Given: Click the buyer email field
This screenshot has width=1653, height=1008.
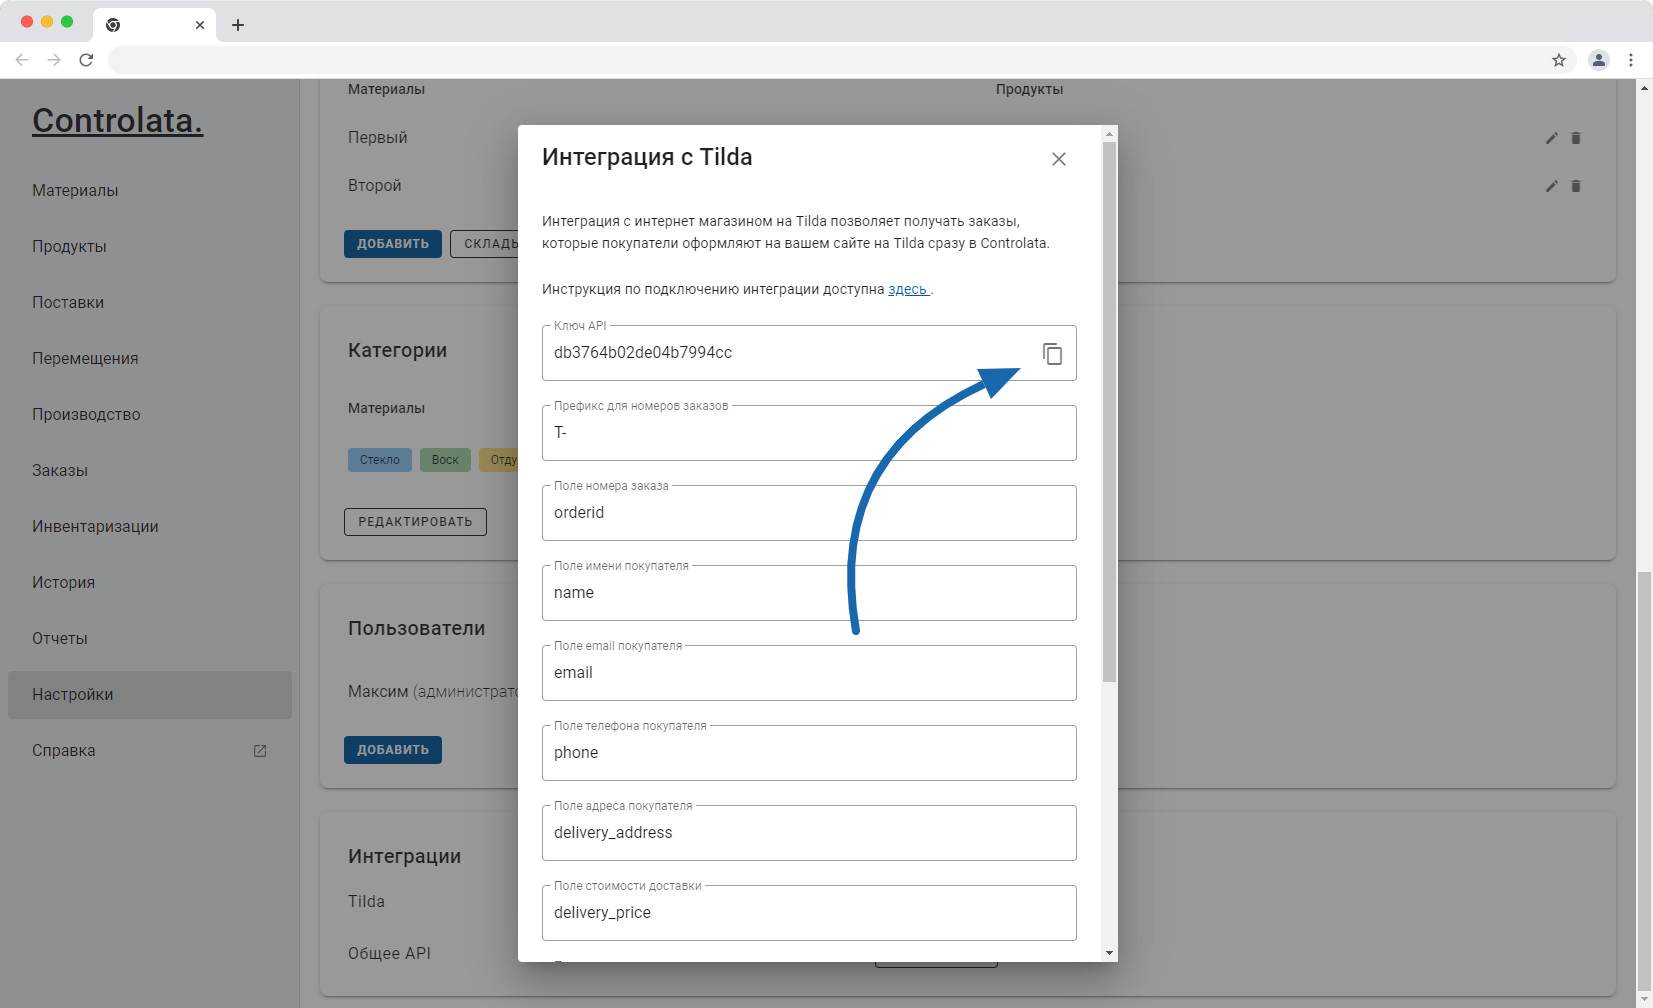Looking at the screenshot, I should pos(809,673).
